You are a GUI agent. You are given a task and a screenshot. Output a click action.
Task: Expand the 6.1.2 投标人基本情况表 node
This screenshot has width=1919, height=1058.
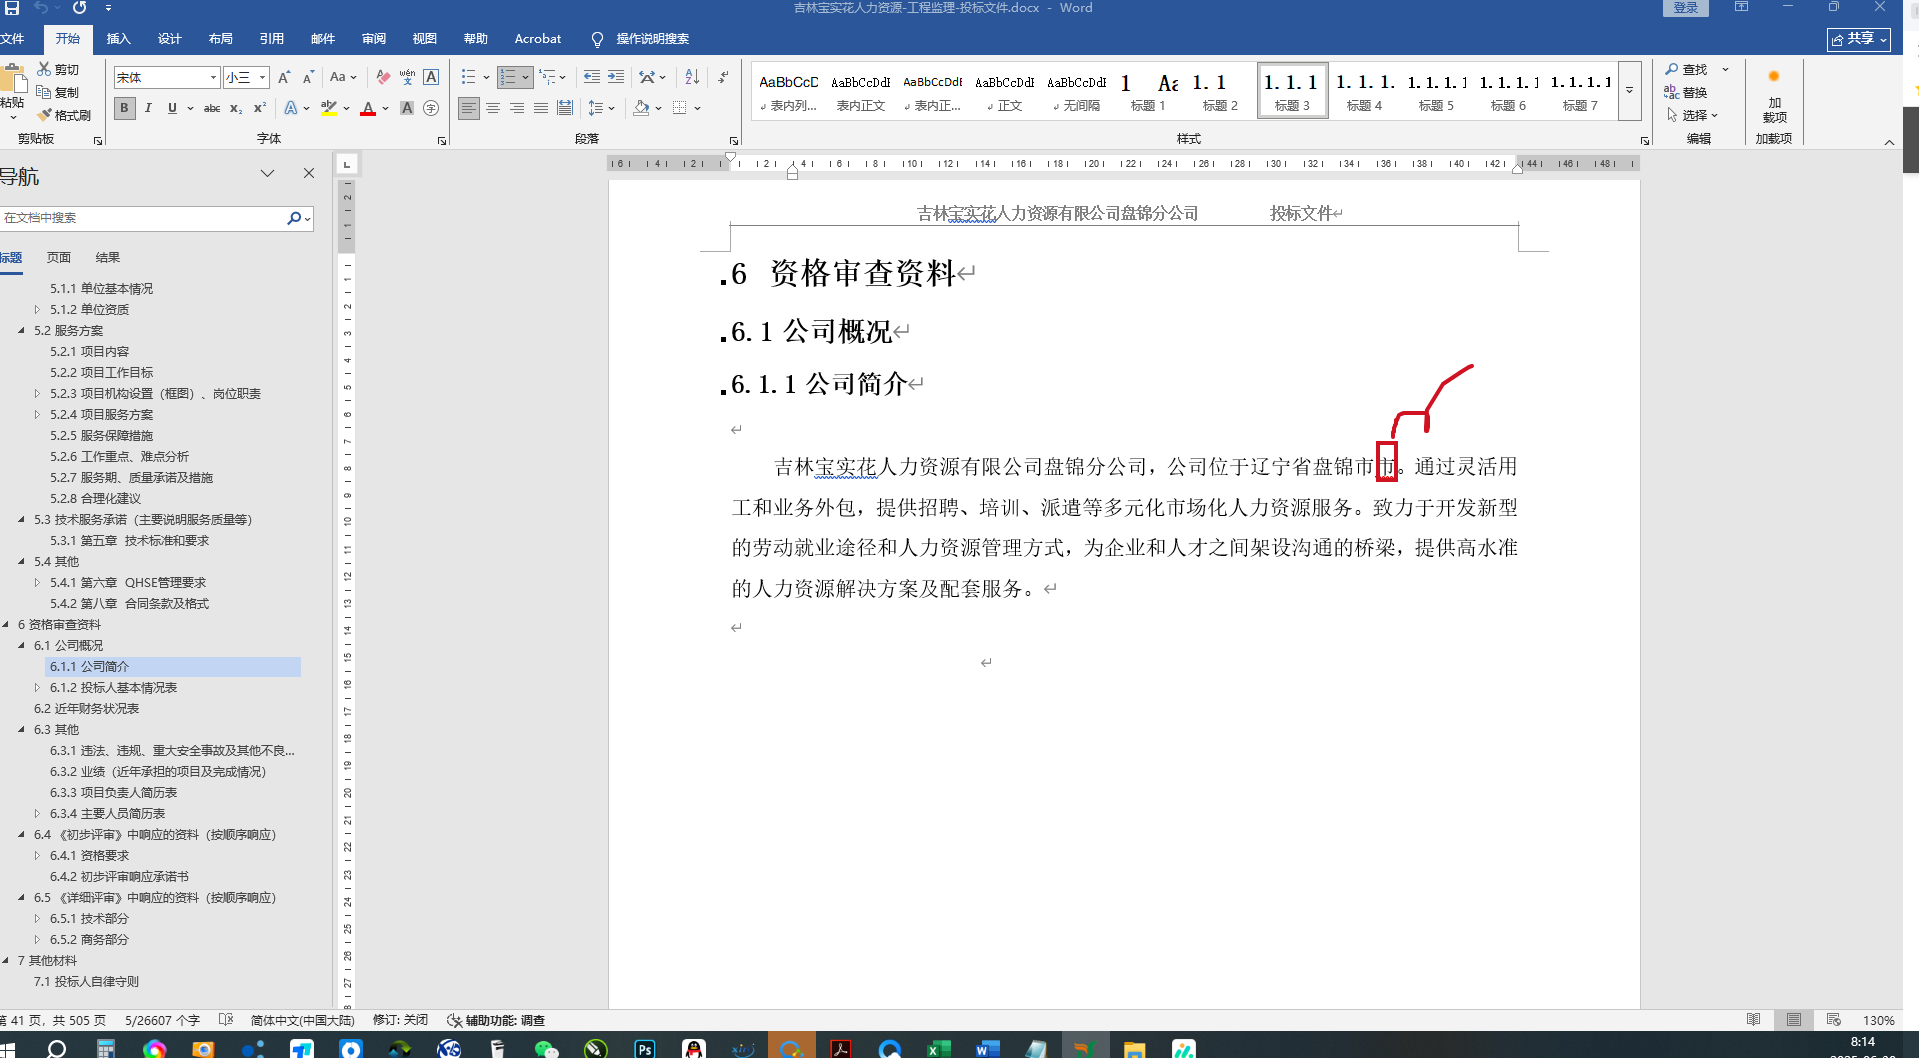pyautogui.click(x=37, y=687)
